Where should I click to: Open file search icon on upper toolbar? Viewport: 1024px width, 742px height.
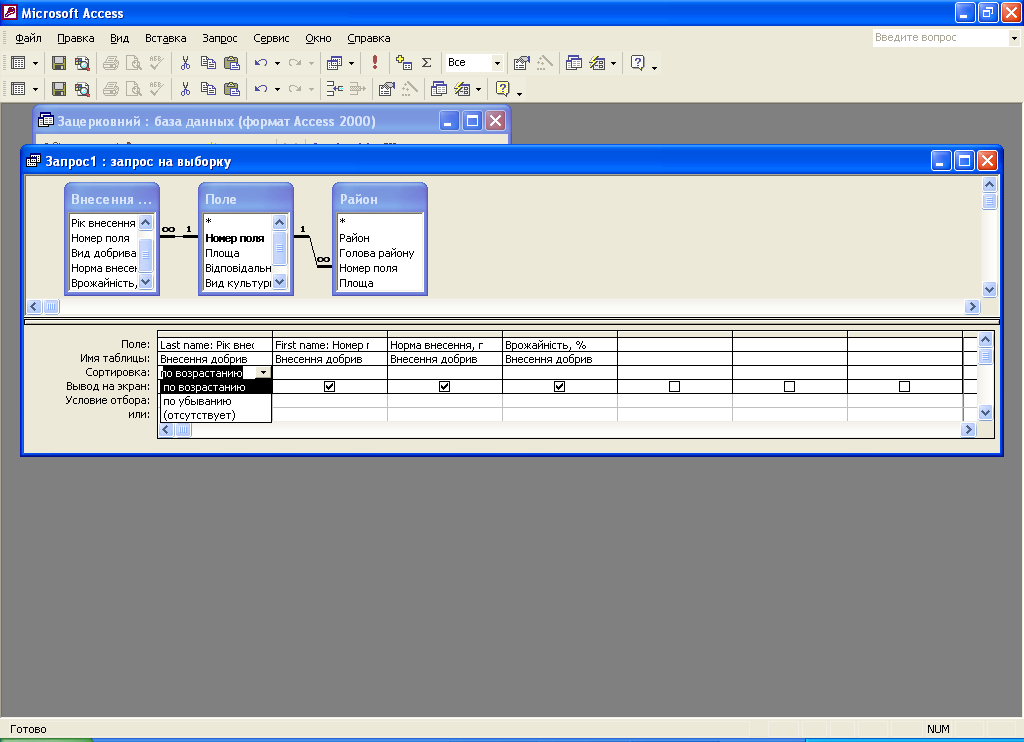point(82,63)
